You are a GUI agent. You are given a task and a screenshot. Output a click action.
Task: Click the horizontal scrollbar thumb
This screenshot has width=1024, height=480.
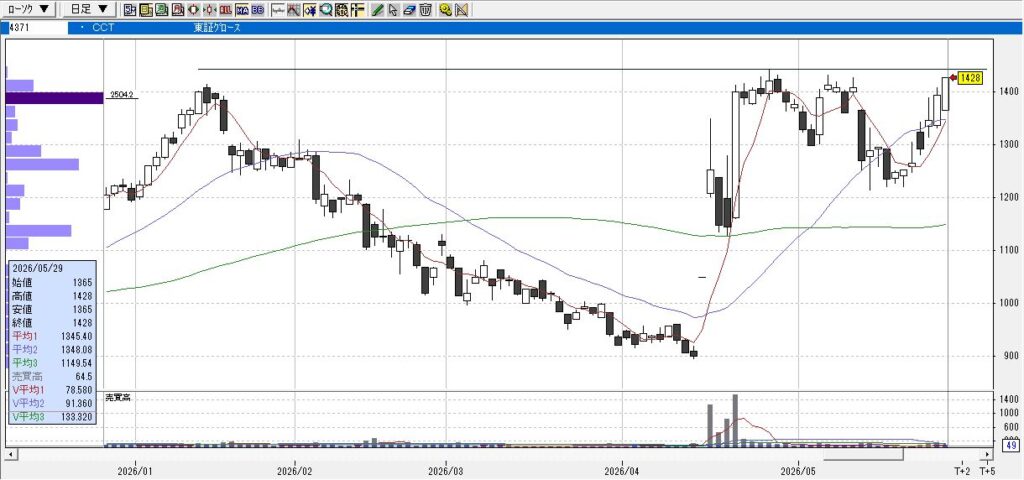pyautogui.click(x=862, y=453)
